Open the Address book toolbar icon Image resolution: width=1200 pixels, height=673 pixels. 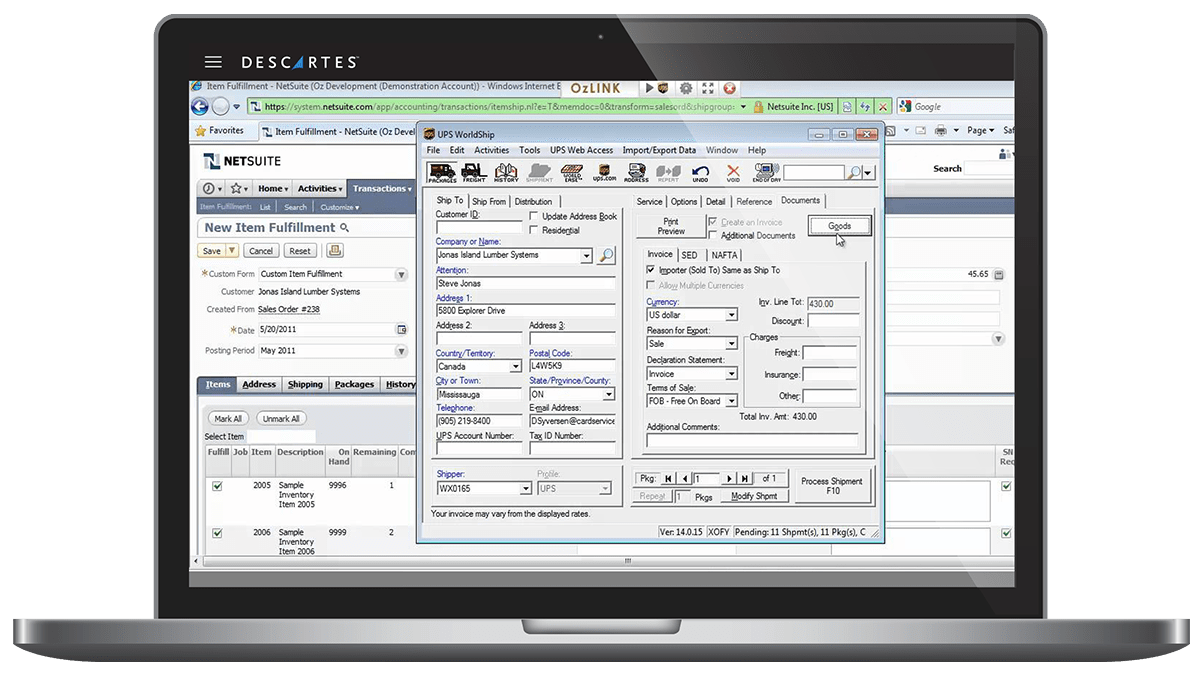coord(636,173)
